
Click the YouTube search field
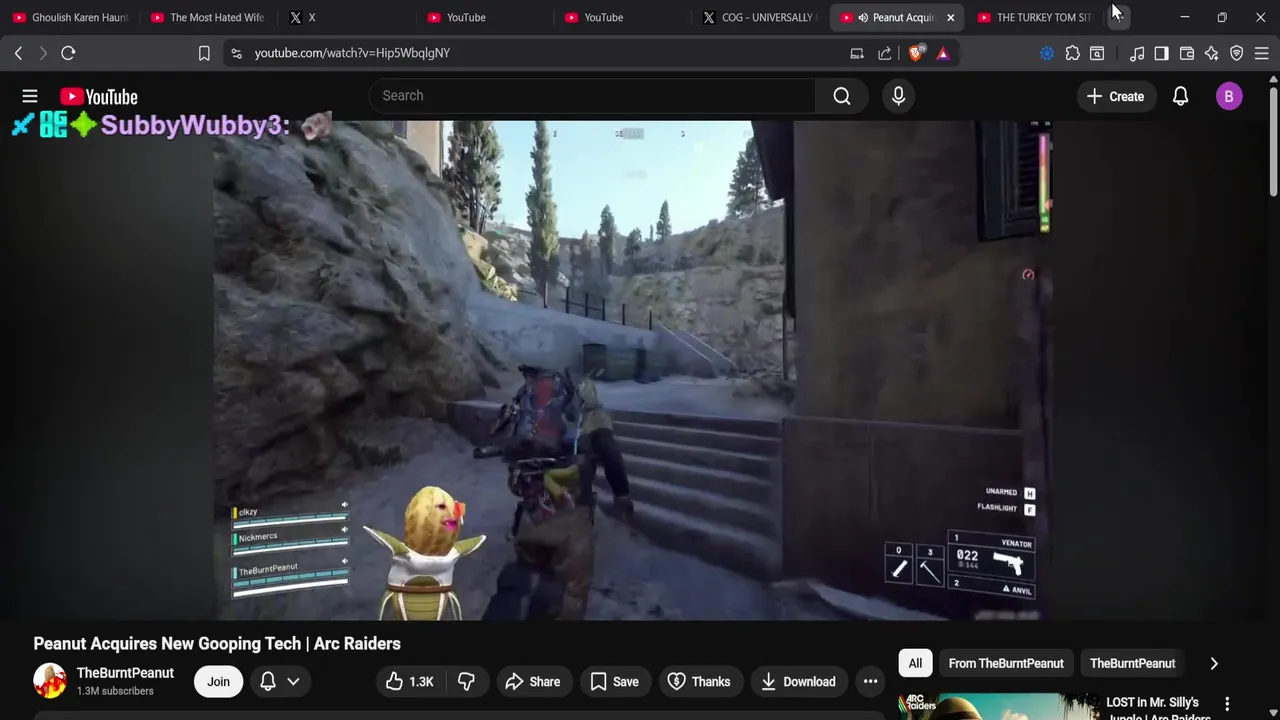pos(592,96)
